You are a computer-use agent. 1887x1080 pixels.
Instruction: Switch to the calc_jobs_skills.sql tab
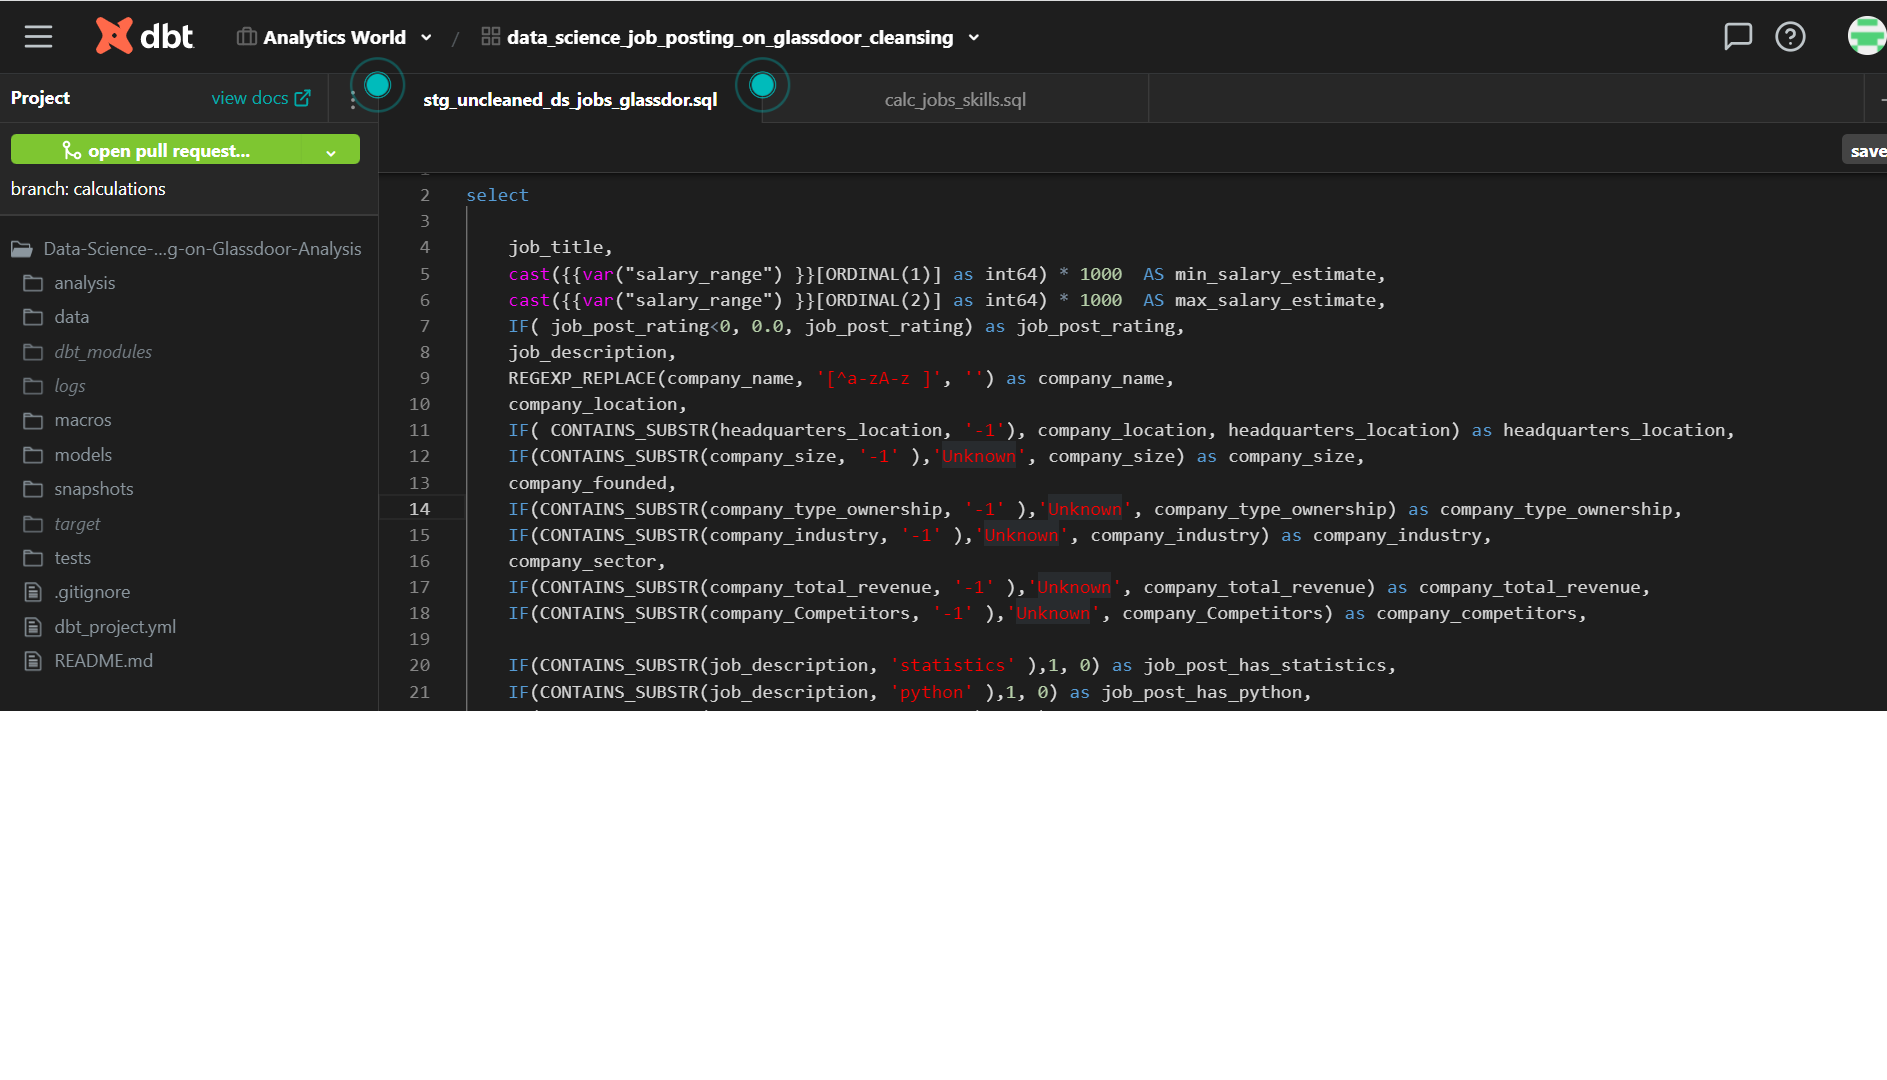(x=955, y=99)
